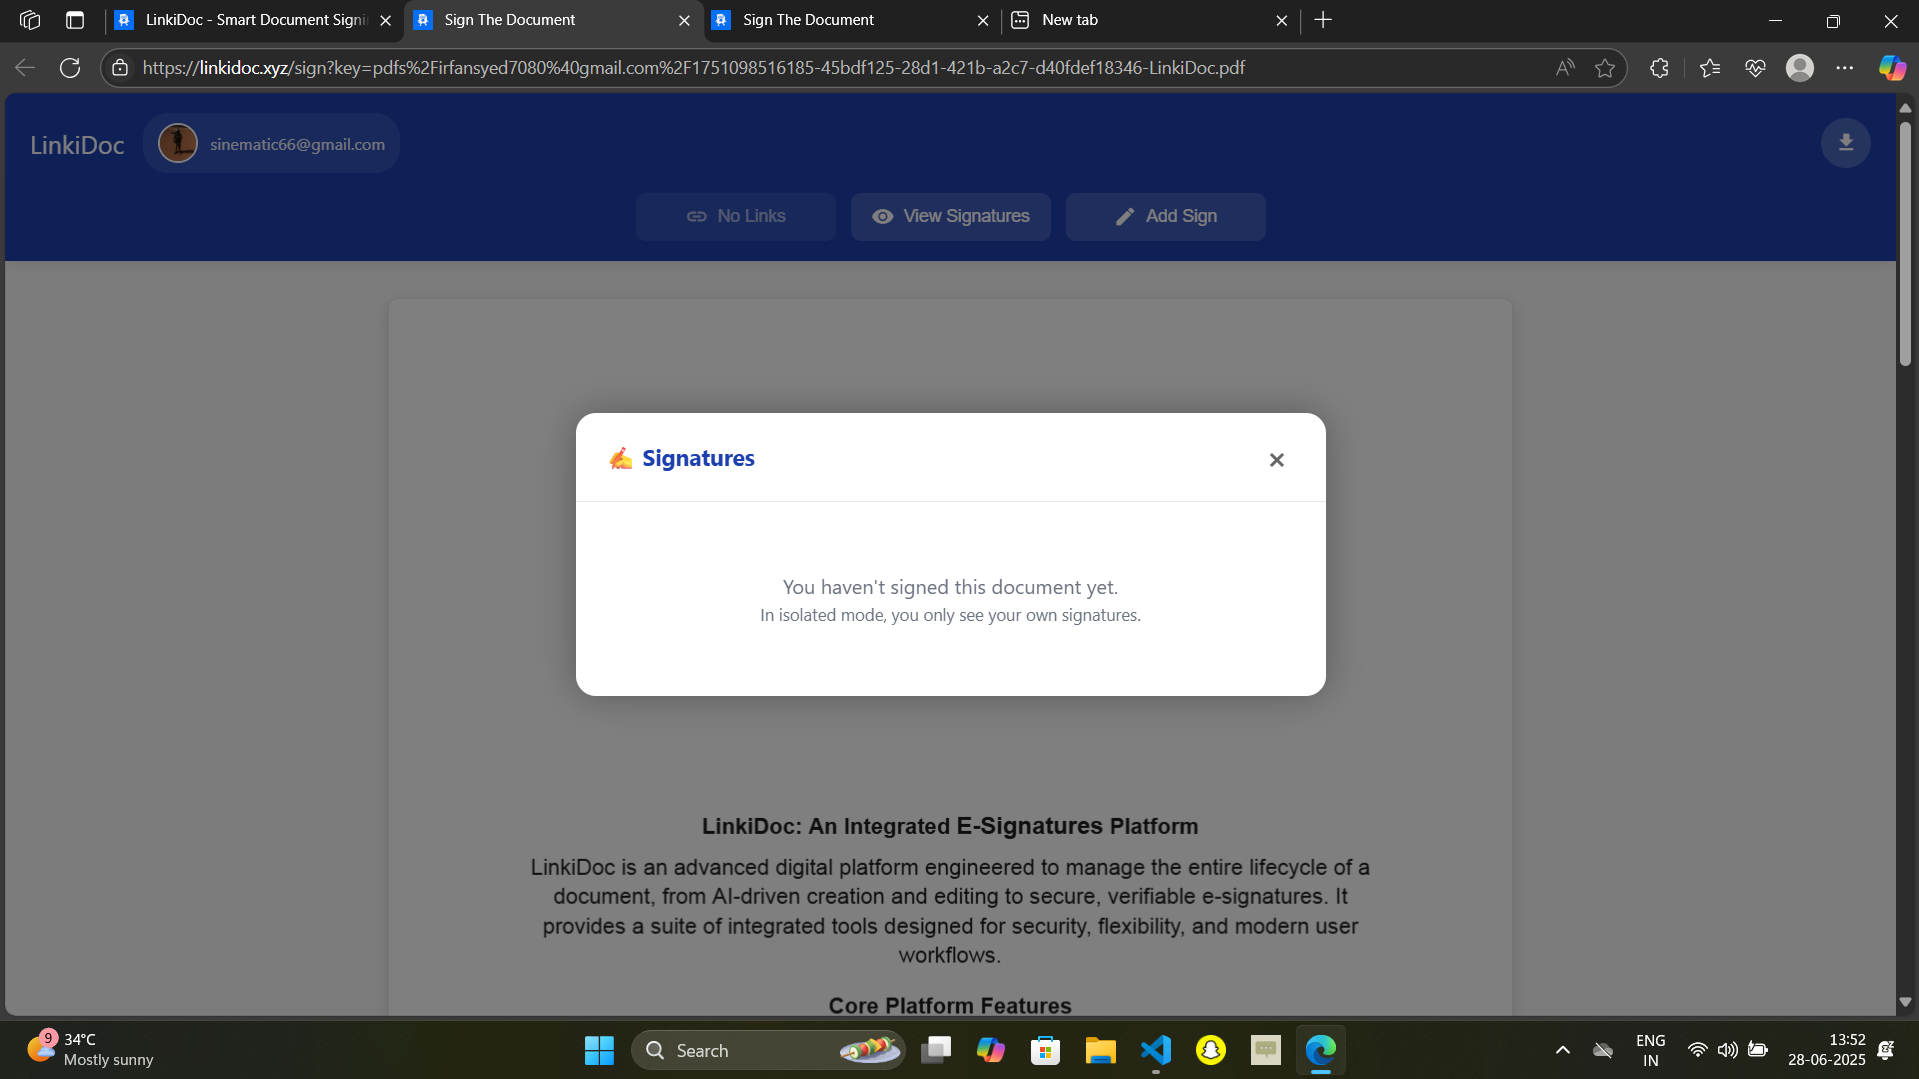The height and width of the screenshot is (1079, 1919).
Task: Switch to LinkiDoc - Smart Document Signing tab
Action: pyautogui.click(x=253, y=20)
